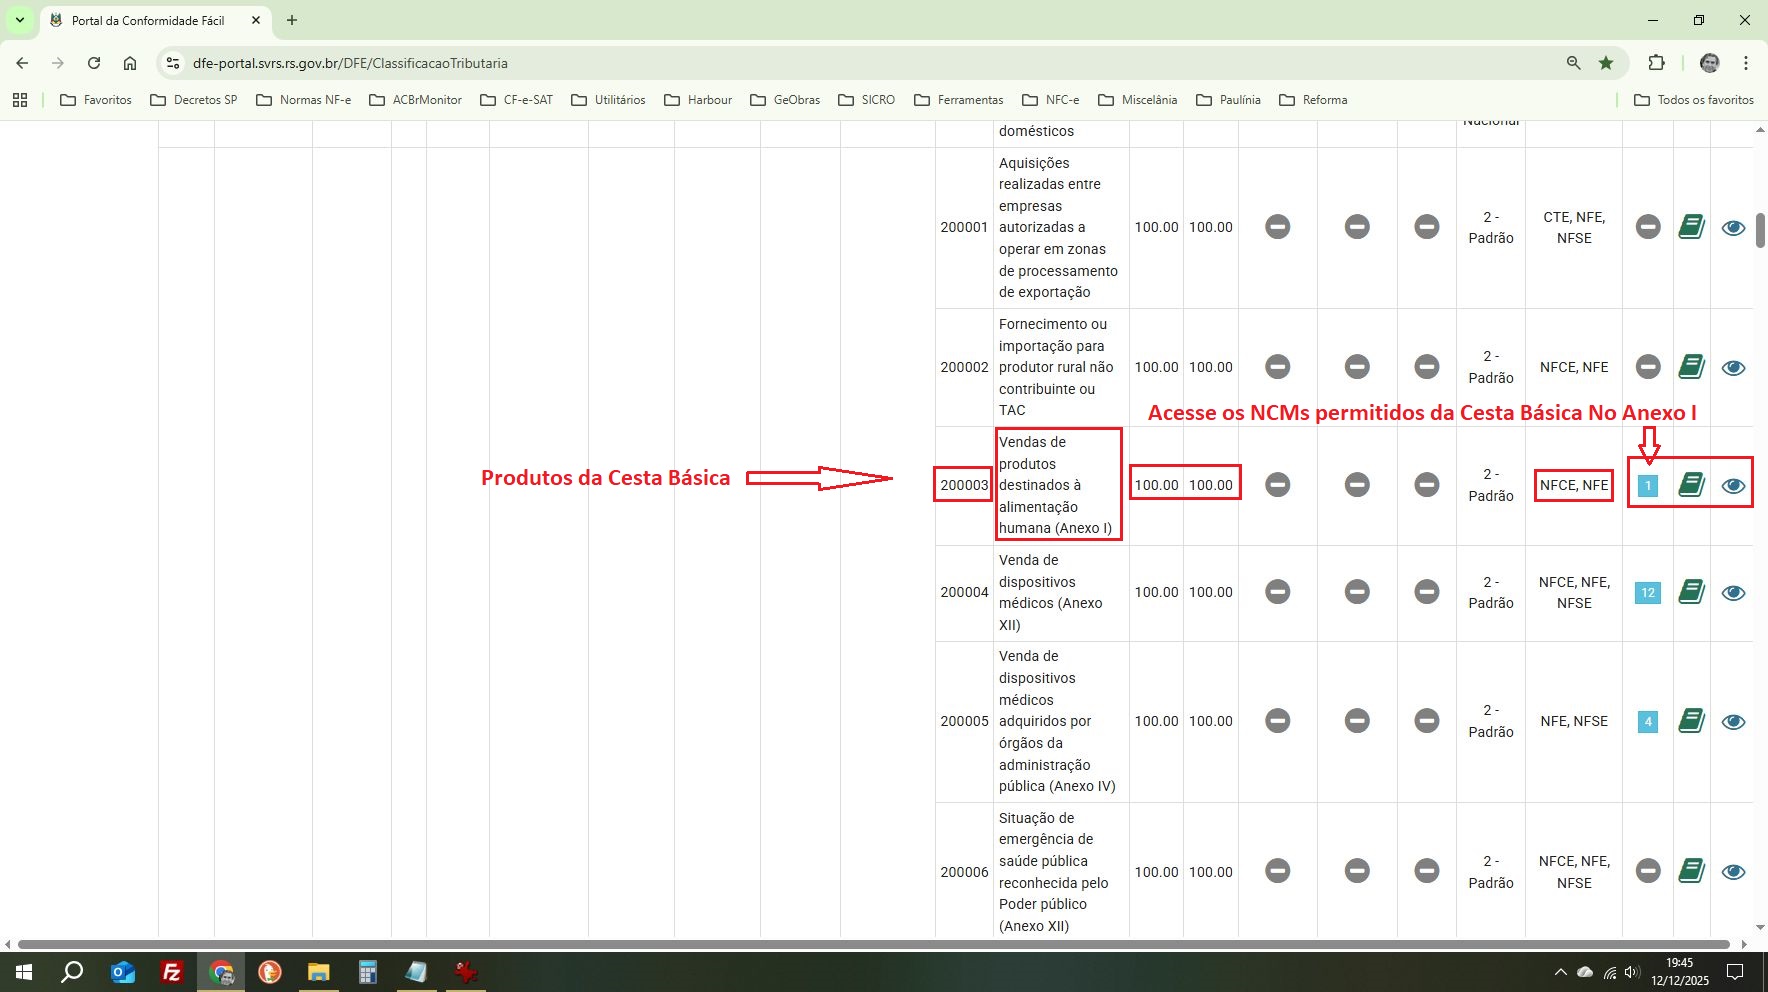The image size is (1768, 992).
Task: Click the eye icon on row 200005
Action: click(x=1735, y=720)
